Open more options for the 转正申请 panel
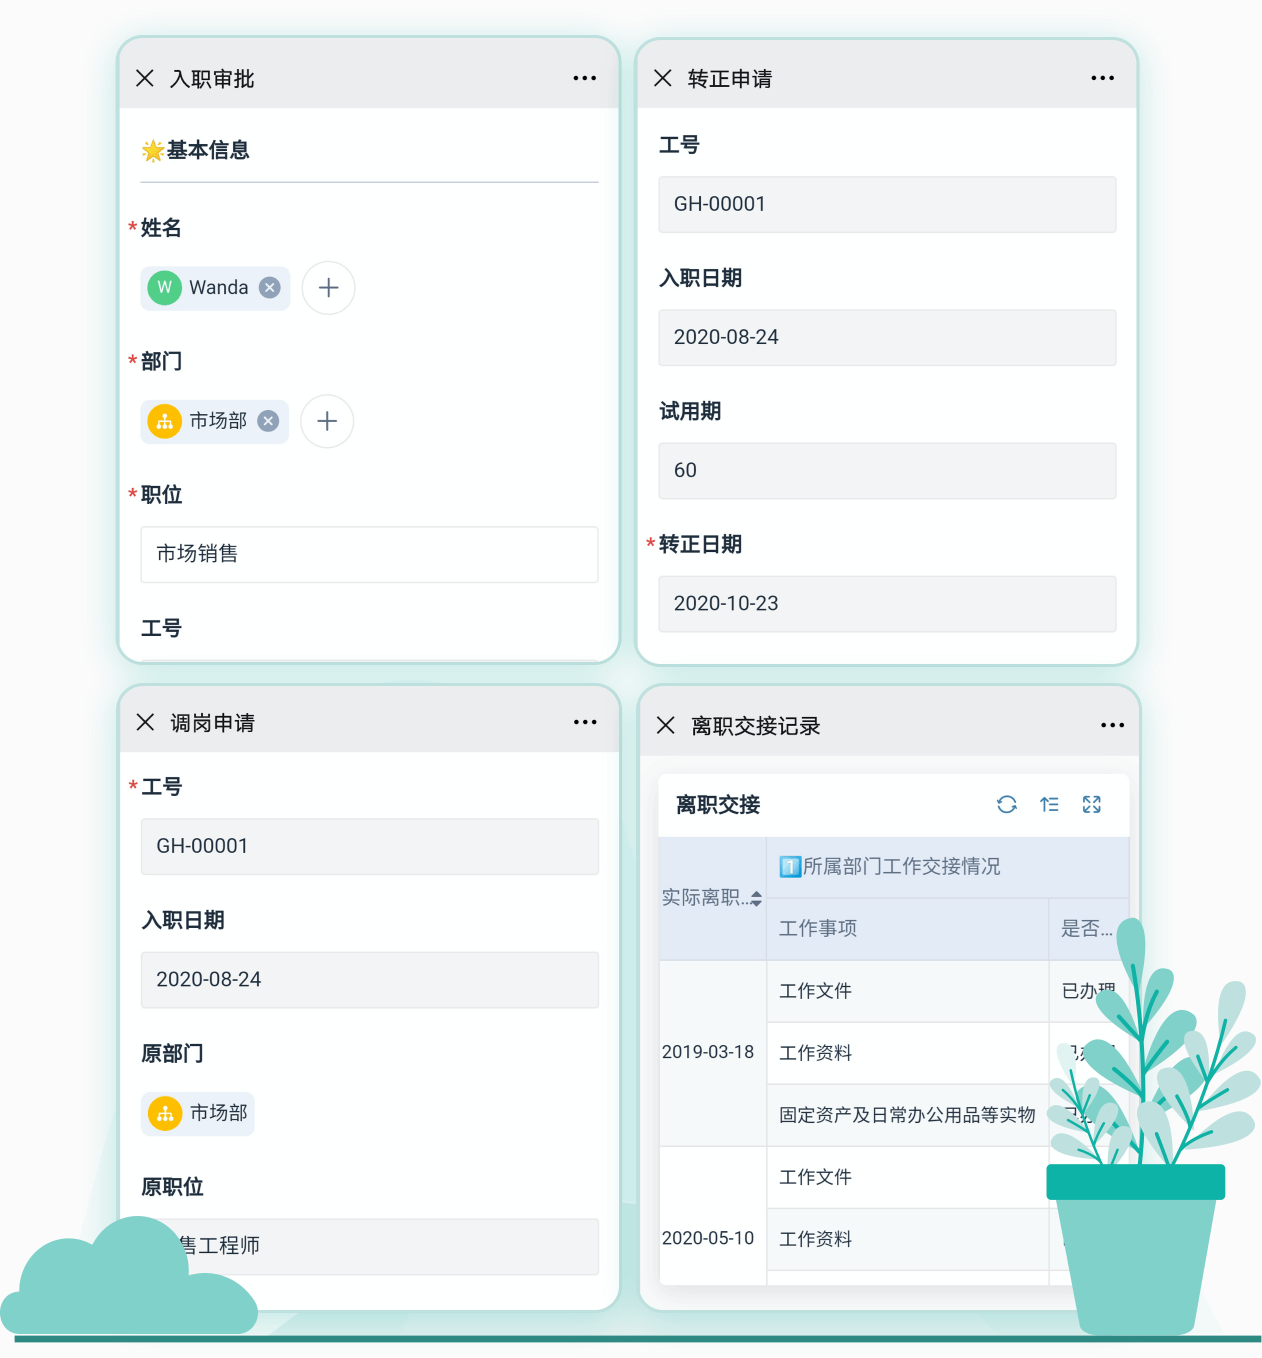The height and width of the screenshot is (1358, 1262). [x=1103, y=78]
